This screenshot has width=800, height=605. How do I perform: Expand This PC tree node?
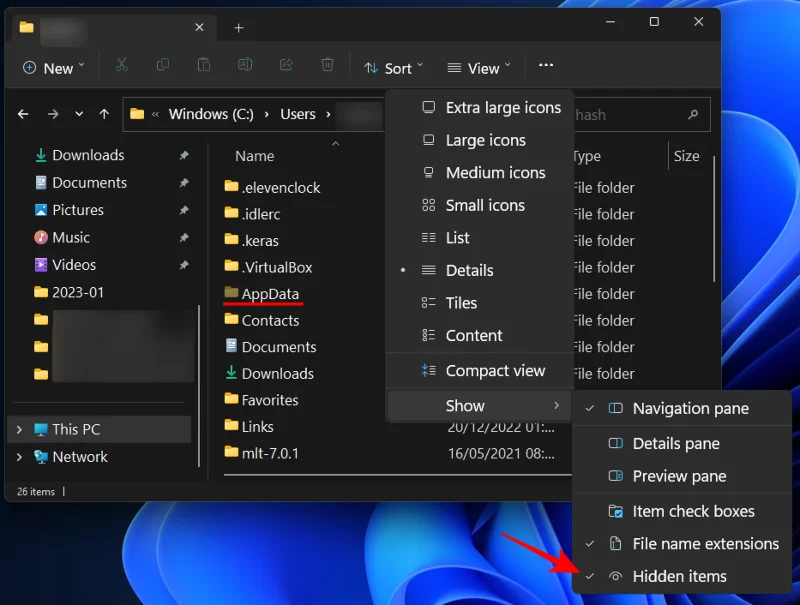click(x=19, y=430)
